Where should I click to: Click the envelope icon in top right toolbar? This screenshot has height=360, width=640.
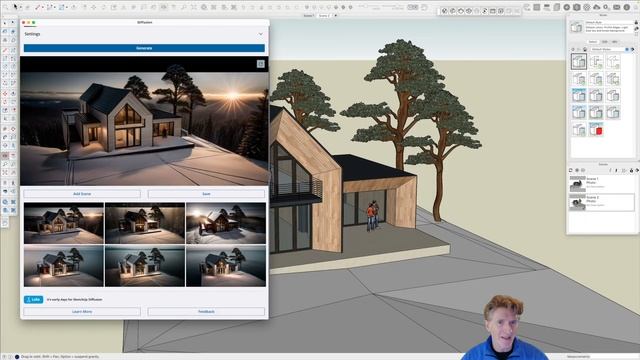coord(616,7)
